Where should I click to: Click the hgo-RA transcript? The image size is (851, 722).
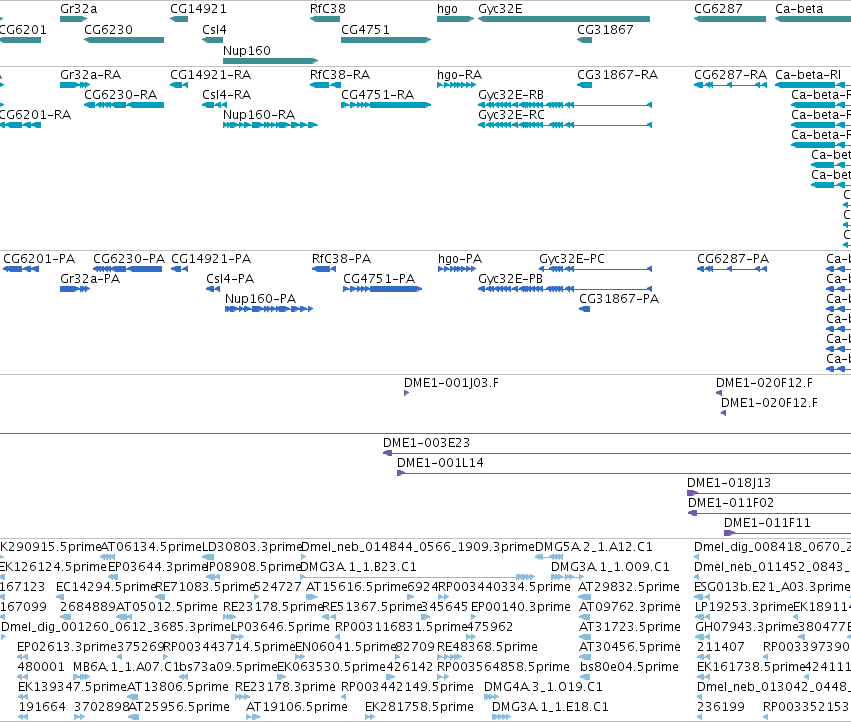point(456,85)
